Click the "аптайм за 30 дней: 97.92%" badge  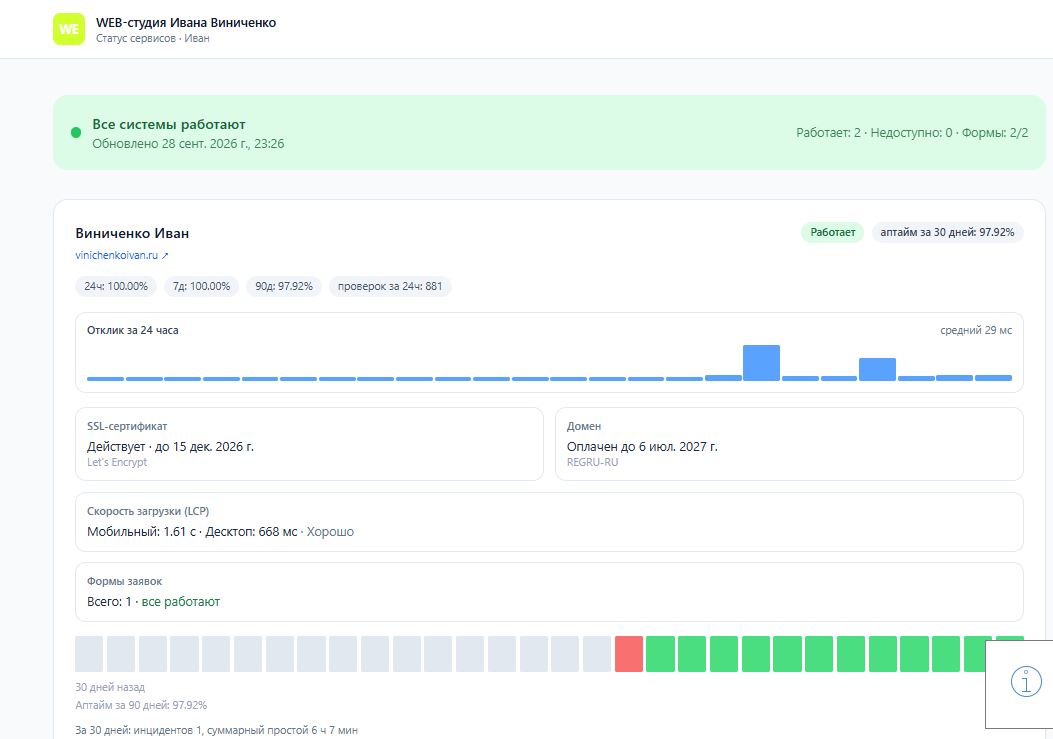pyautogui.click(x=948, y=232)
